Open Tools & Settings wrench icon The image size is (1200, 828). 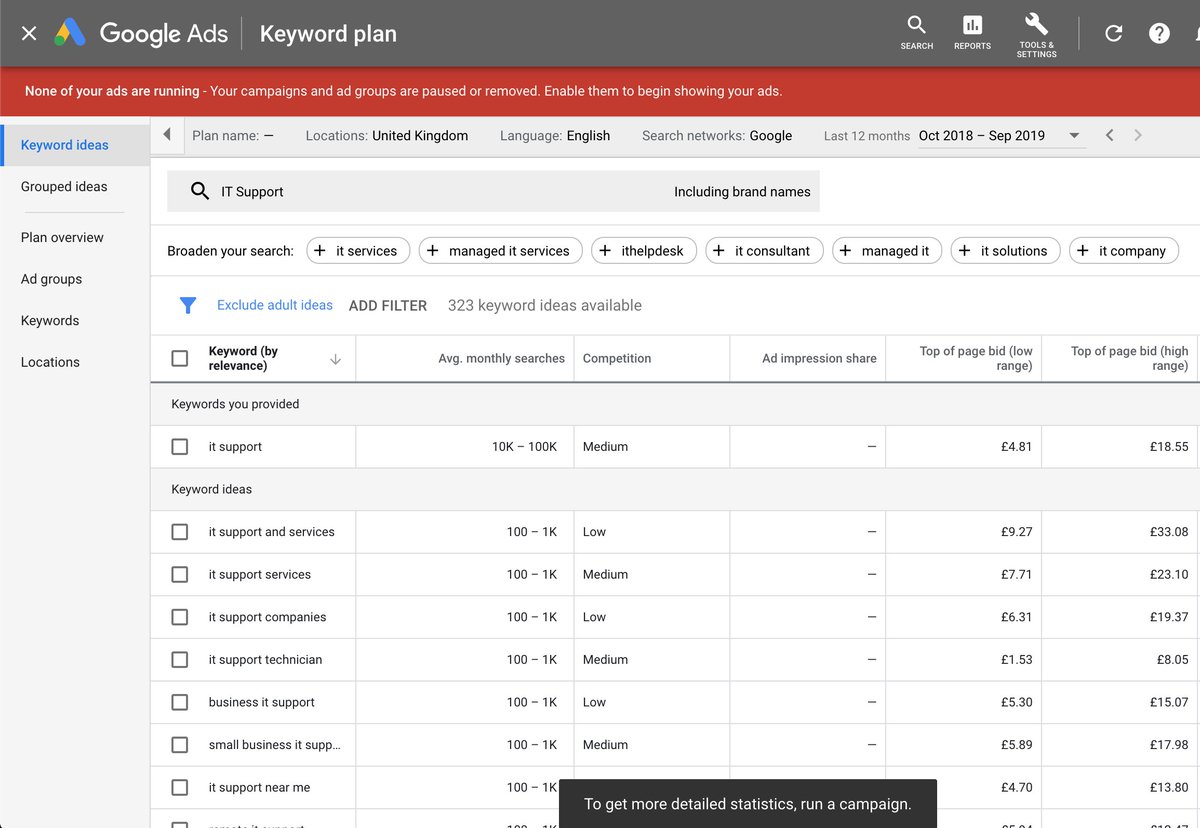[x=1036, y=34]
